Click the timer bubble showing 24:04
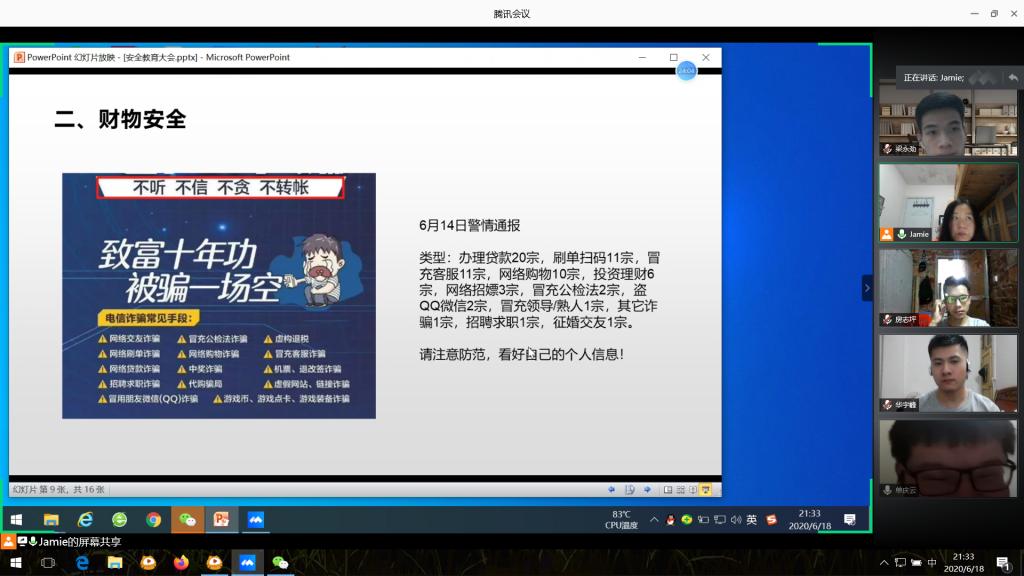This screenshot has width=1024, height=576. [686, 71]
